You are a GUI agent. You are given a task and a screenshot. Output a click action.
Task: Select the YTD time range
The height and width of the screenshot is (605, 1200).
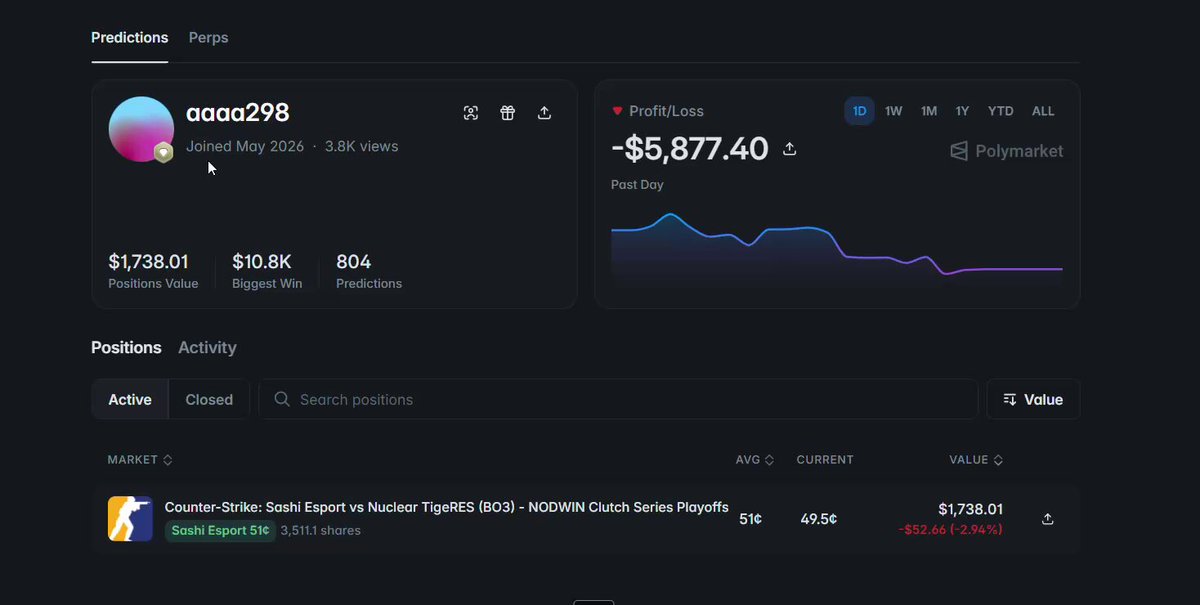coord(1001,111)
